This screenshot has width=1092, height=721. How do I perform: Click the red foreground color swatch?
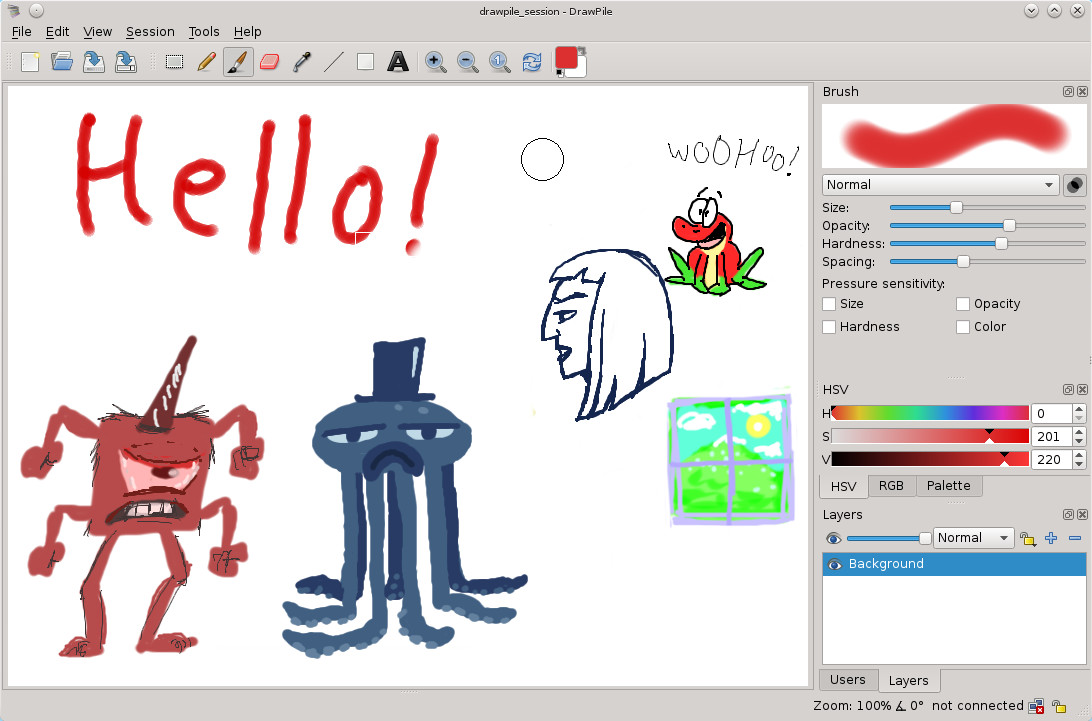[566, 58]
